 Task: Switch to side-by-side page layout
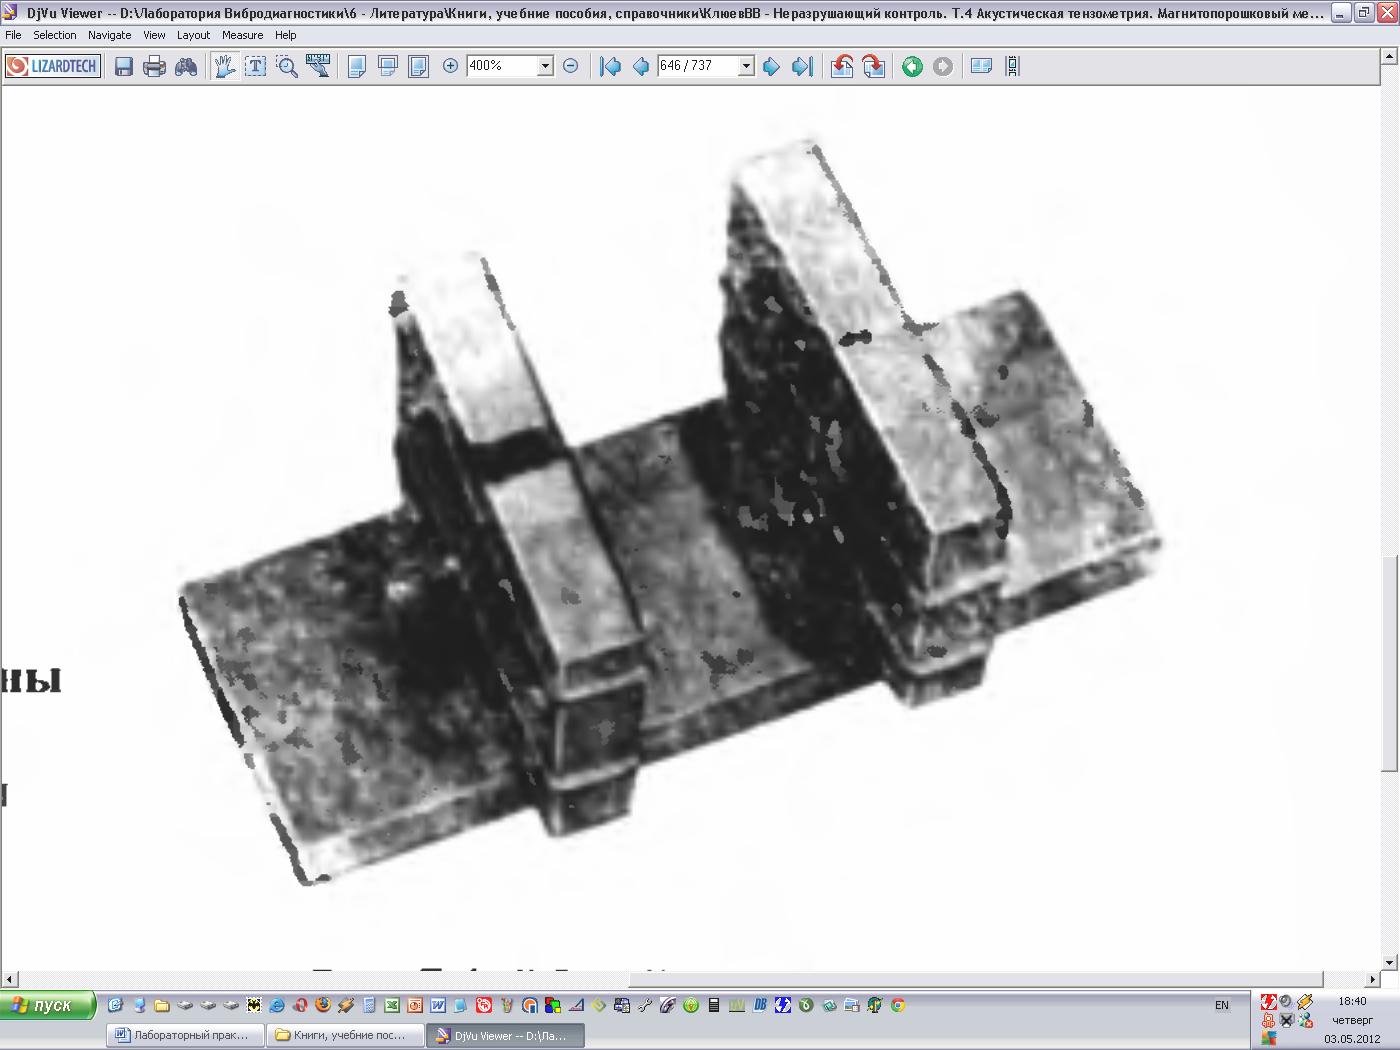point(419,66)
